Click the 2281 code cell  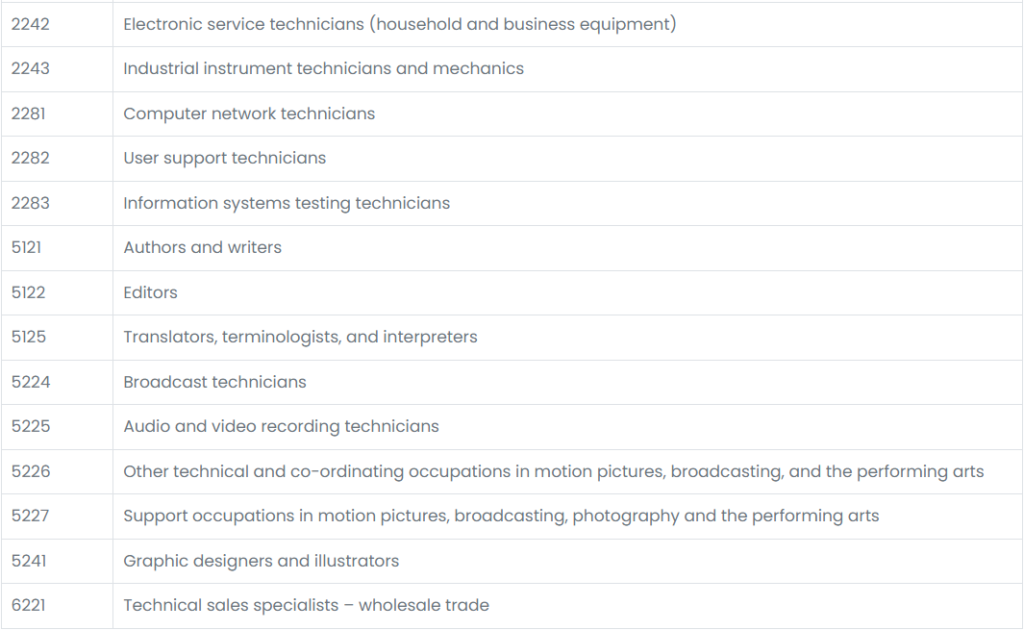(x=57, y=114)
